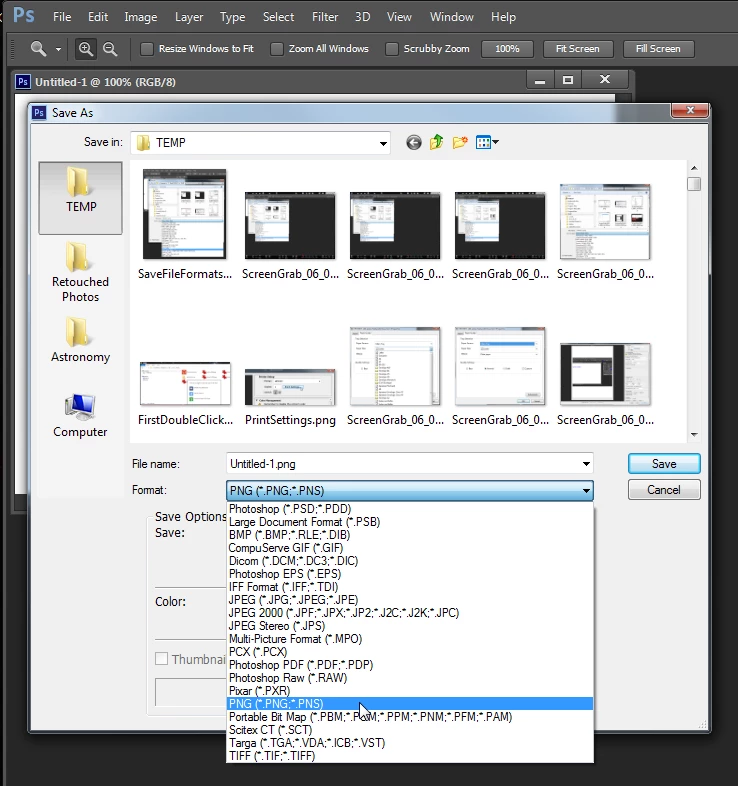Expand the Save in TEMP folder dropdown
Screen dimensions: 738x786
383,143
